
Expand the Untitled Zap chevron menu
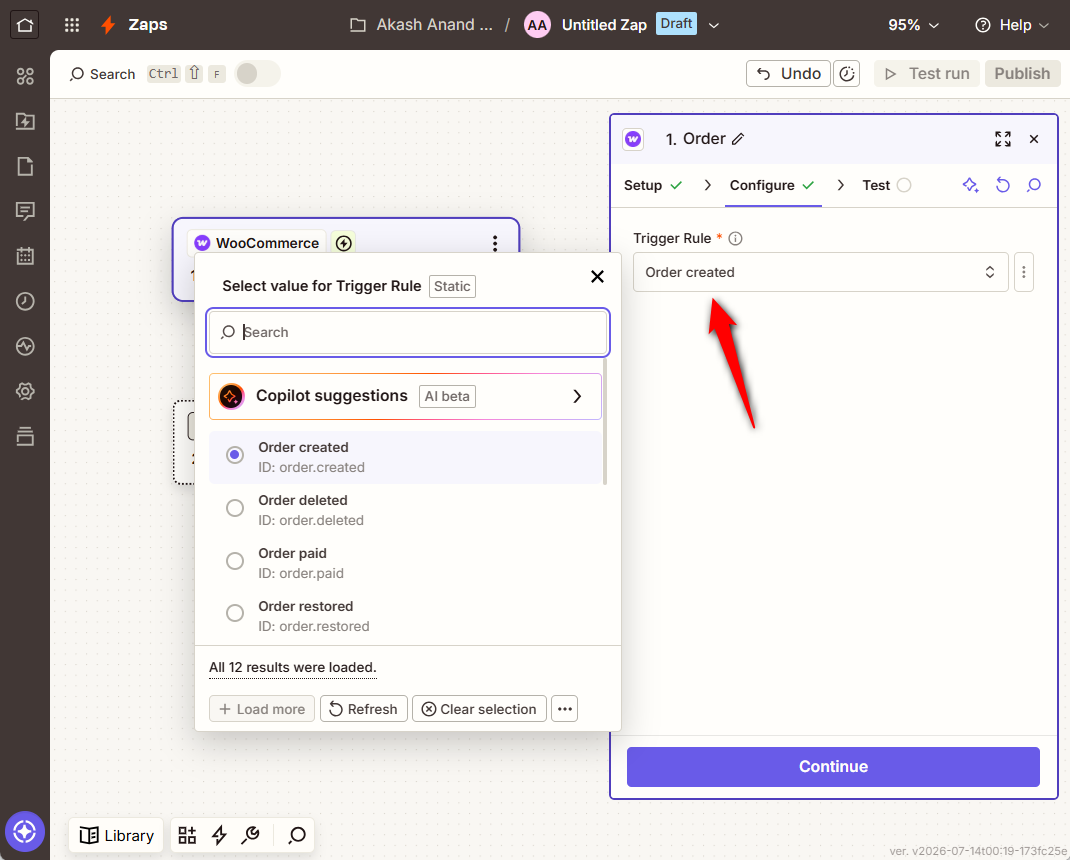pos(714,25)
